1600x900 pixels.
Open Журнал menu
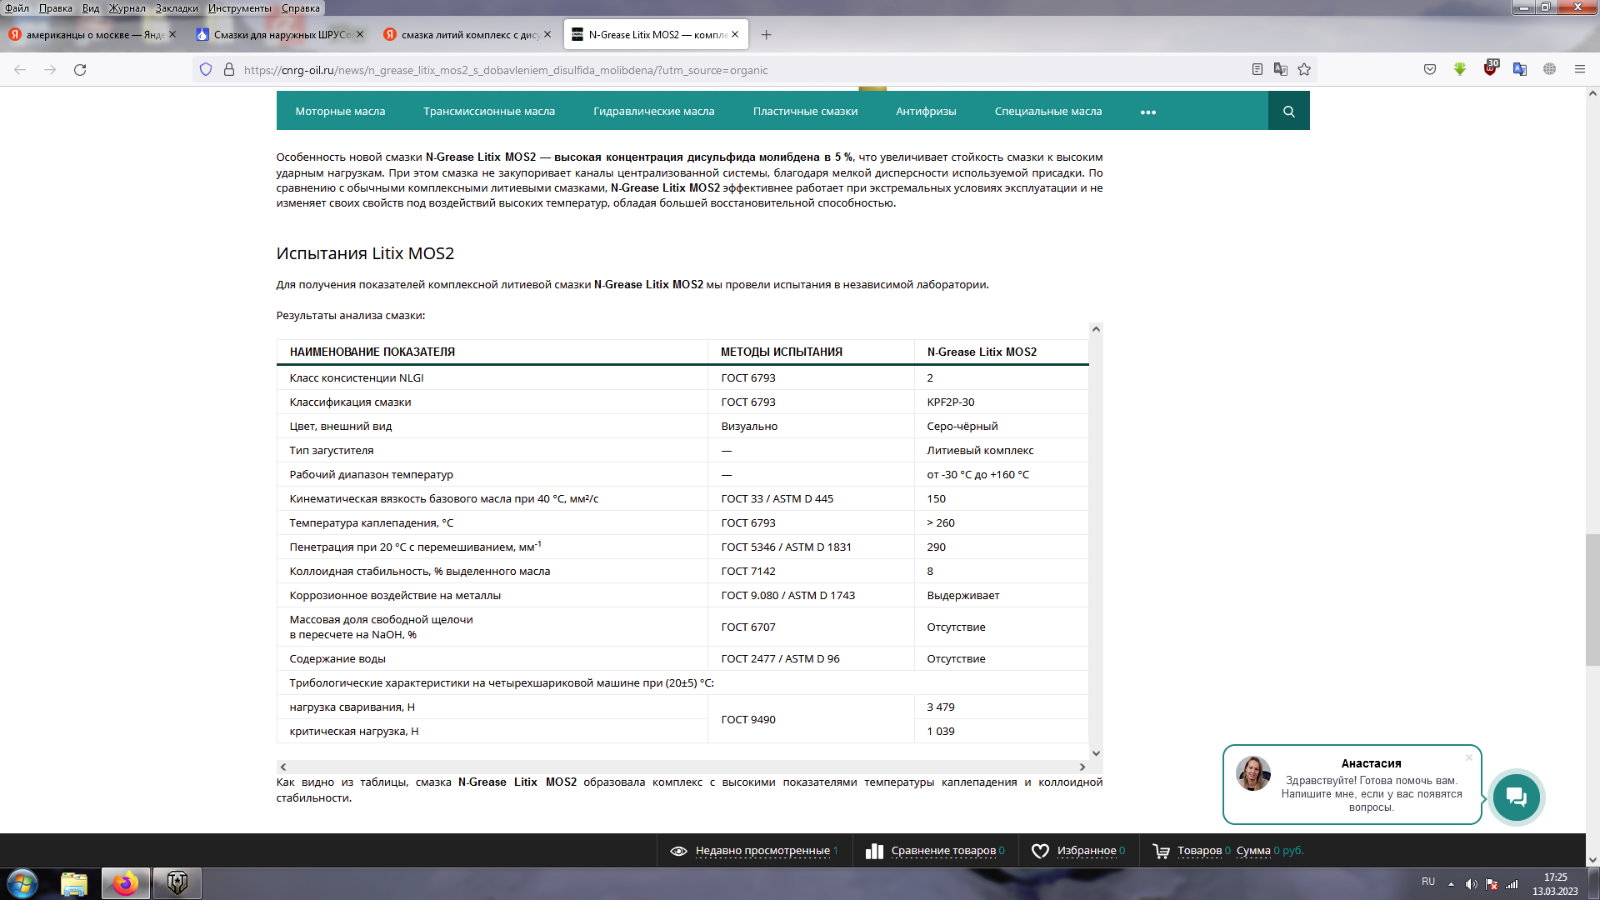click(127, 8)
